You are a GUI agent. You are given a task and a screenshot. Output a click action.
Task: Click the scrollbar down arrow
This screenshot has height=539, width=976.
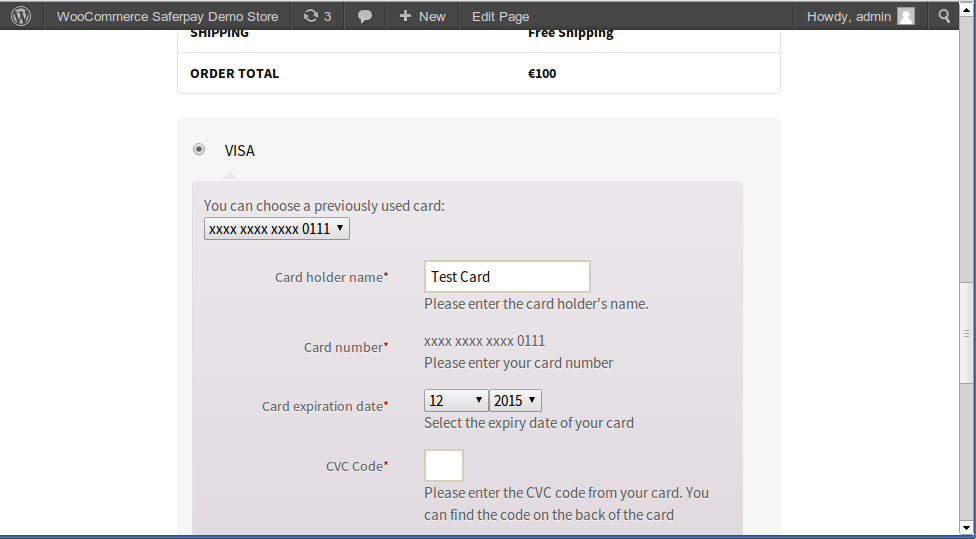point(966,526)
